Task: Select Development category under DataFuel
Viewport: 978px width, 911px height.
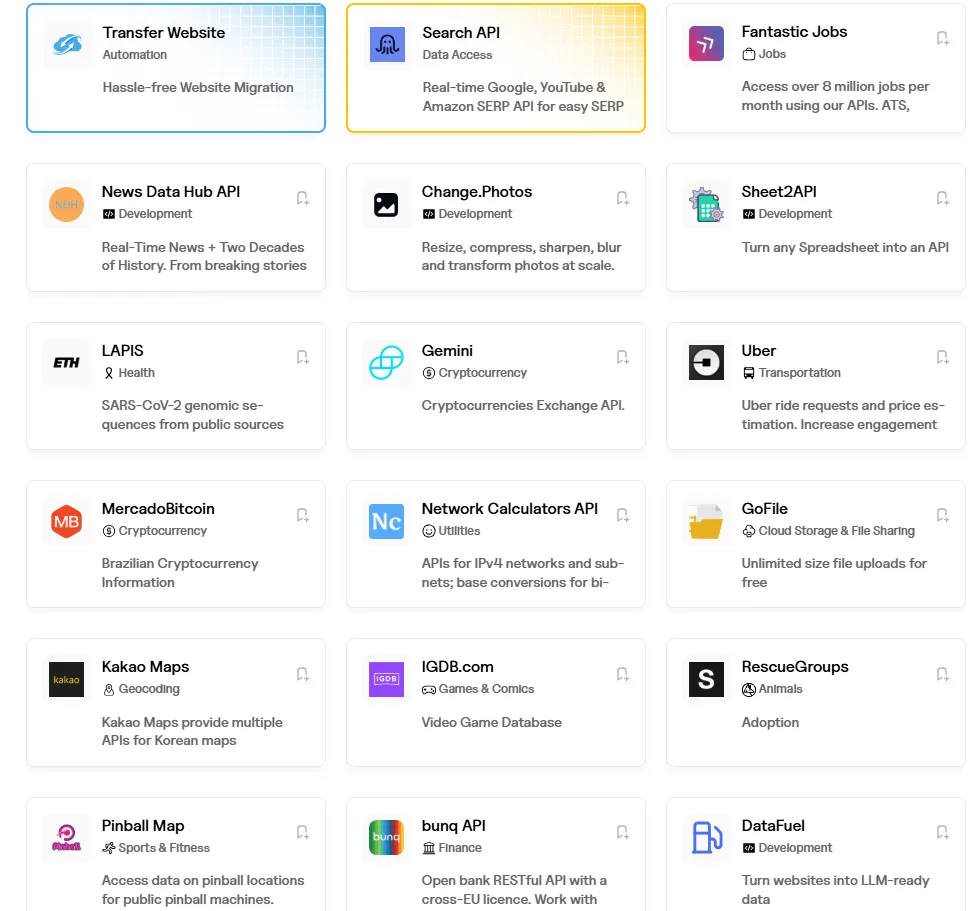Action: tap(787, 848)
